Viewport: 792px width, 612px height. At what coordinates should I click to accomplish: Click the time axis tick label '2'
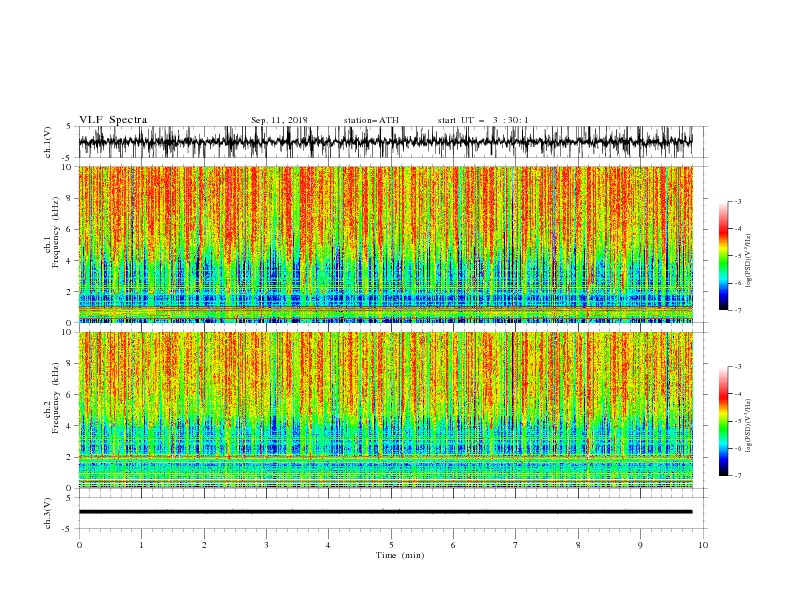click(204, 545)
